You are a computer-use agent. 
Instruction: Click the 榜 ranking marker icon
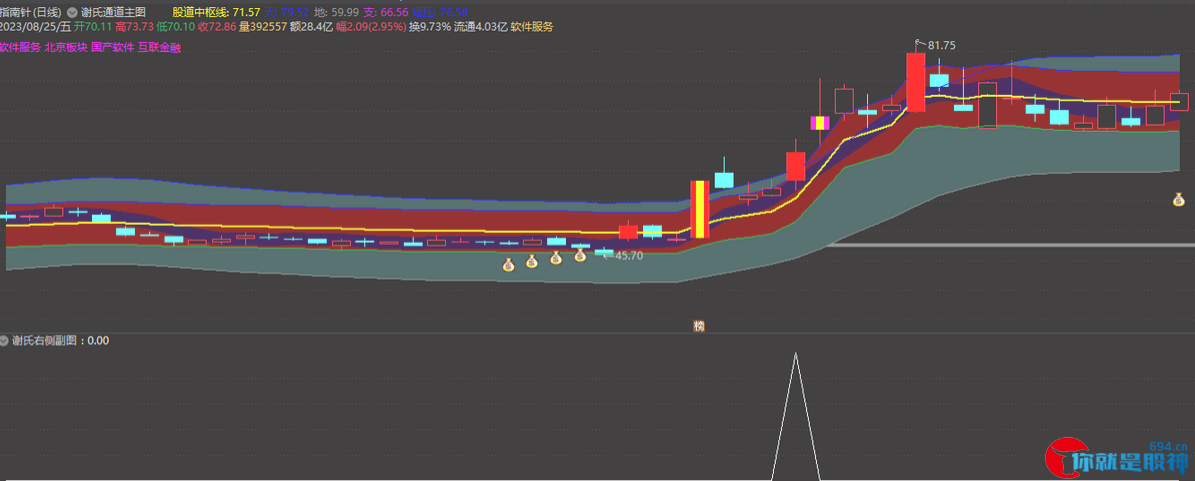(x=699, y=326)
